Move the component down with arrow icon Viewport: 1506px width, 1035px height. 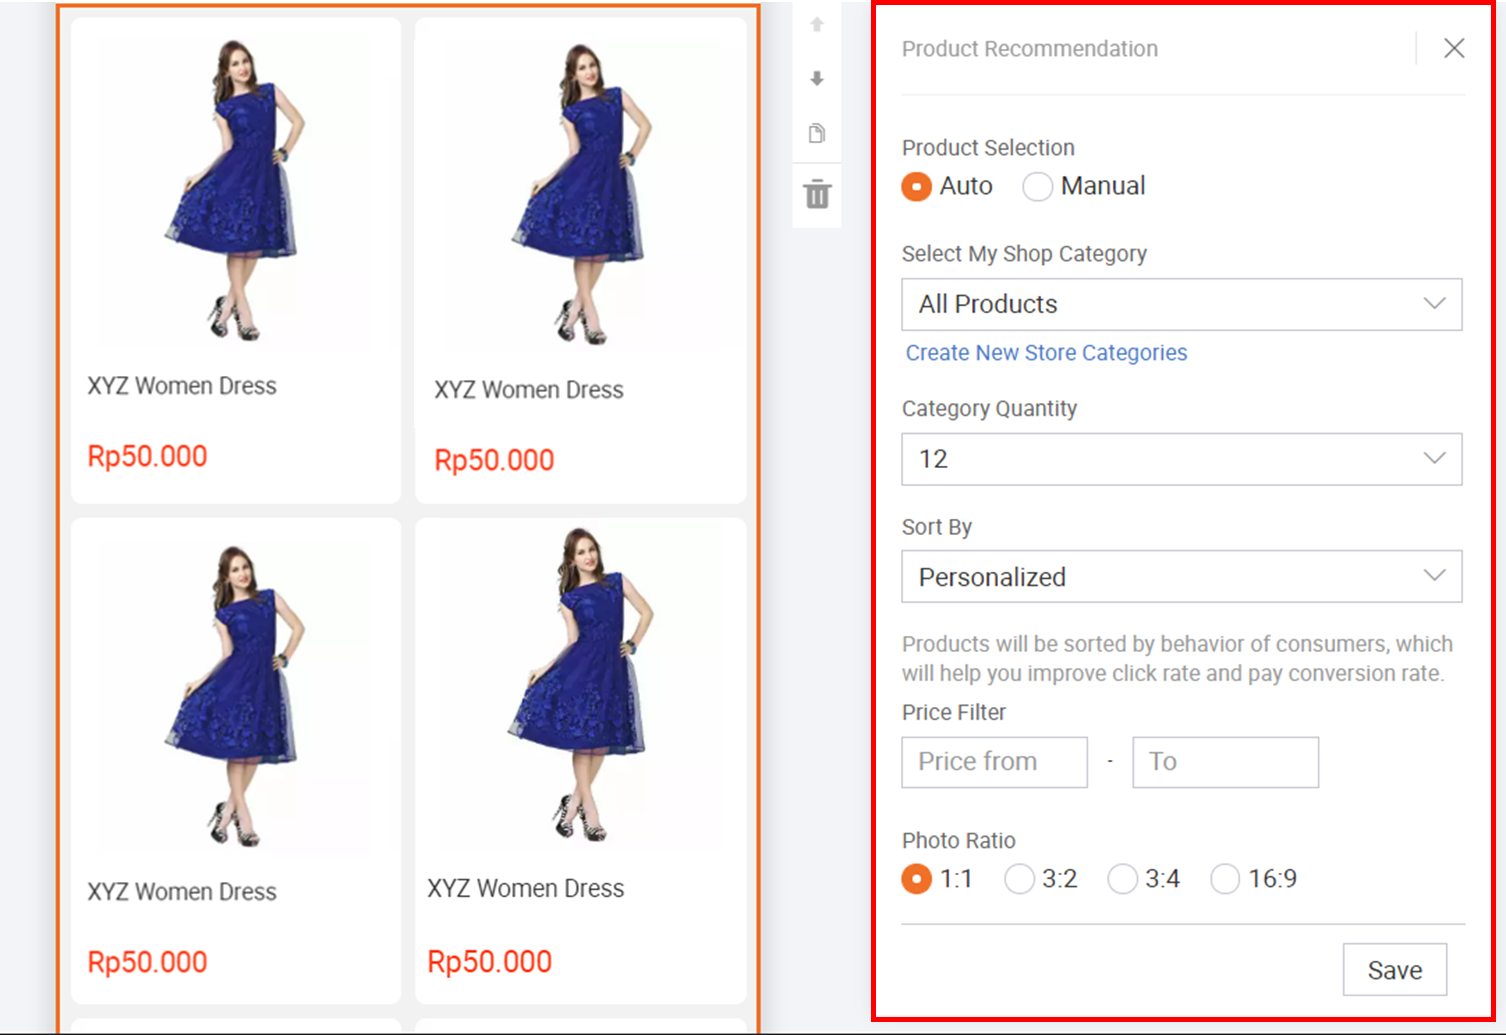(817, 78)
